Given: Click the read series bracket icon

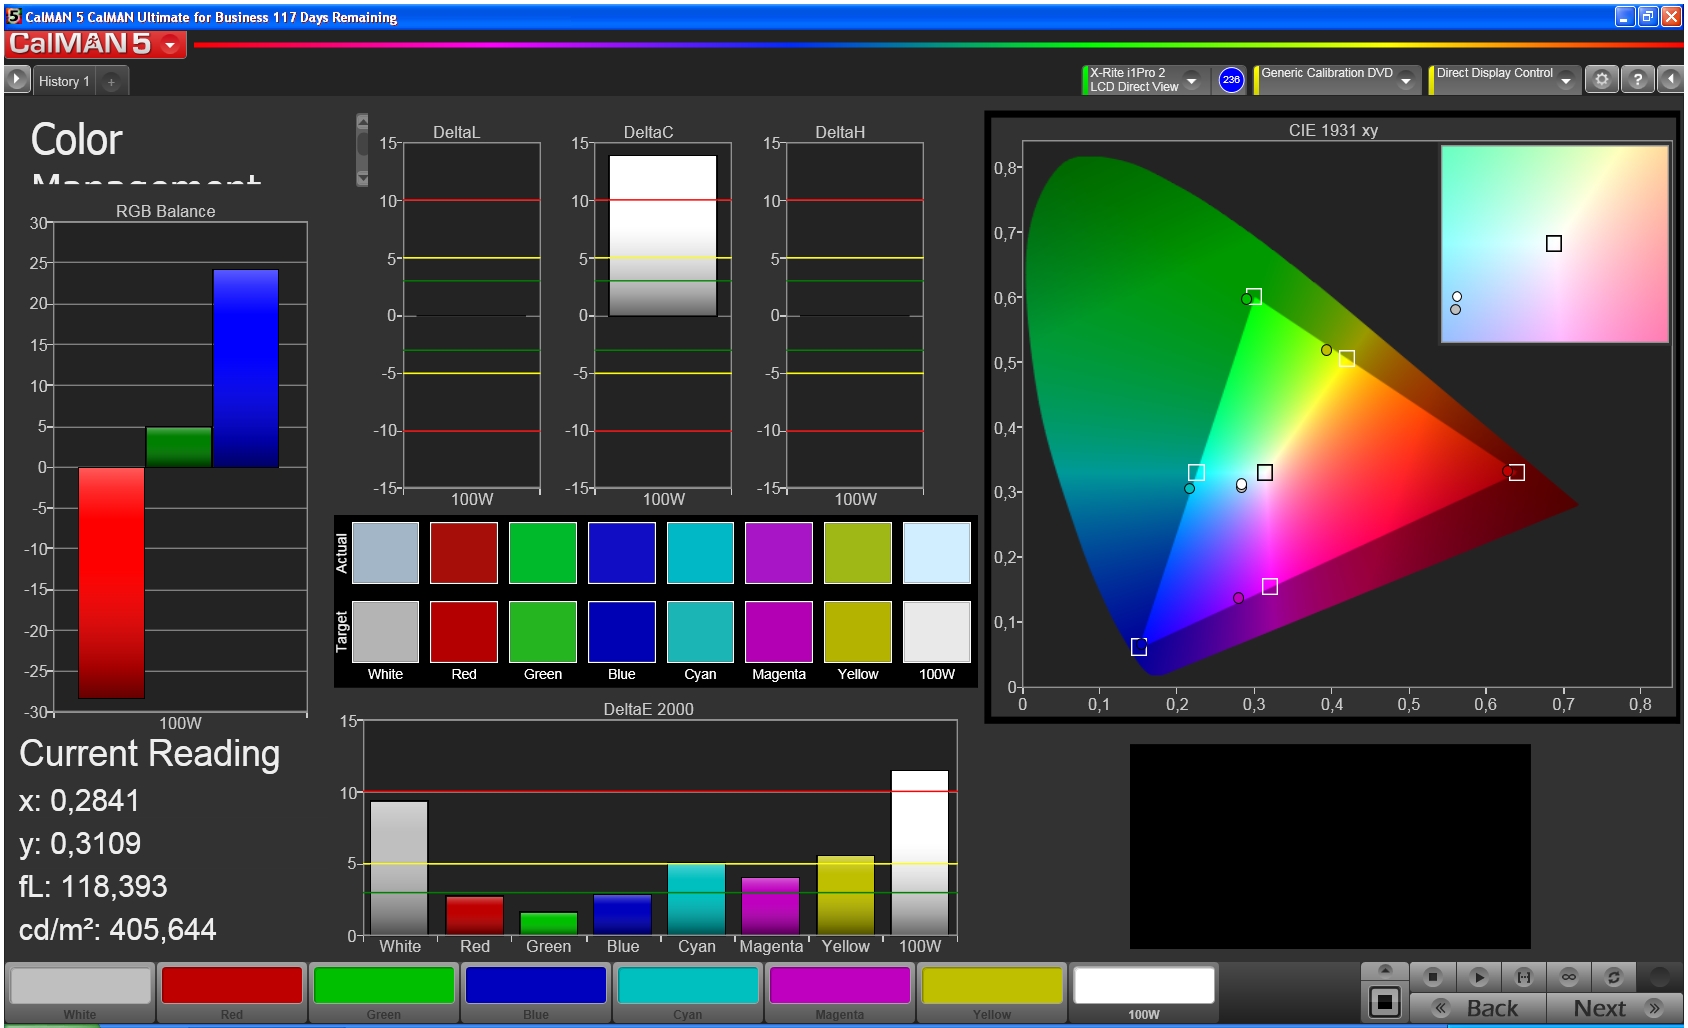Looking at the screenshot, I should point(1524,977).
